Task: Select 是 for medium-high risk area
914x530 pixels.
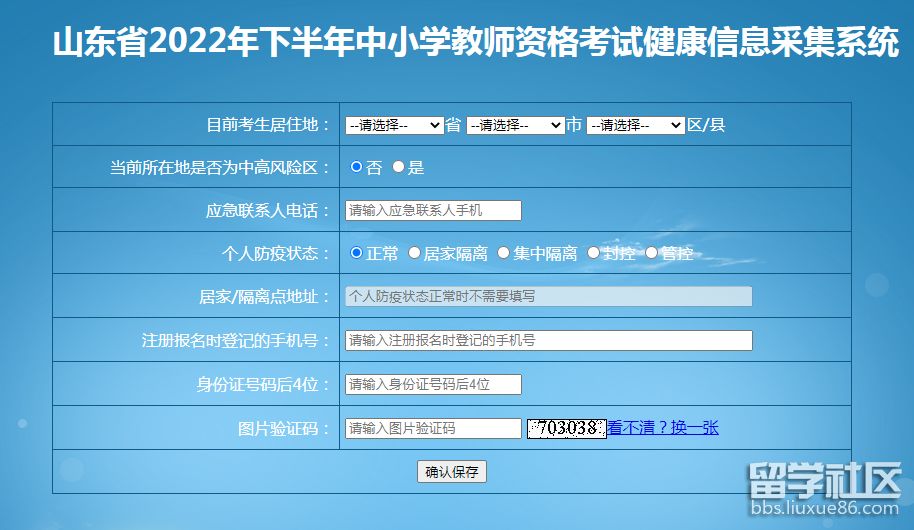Action: [x=398, y=168]
